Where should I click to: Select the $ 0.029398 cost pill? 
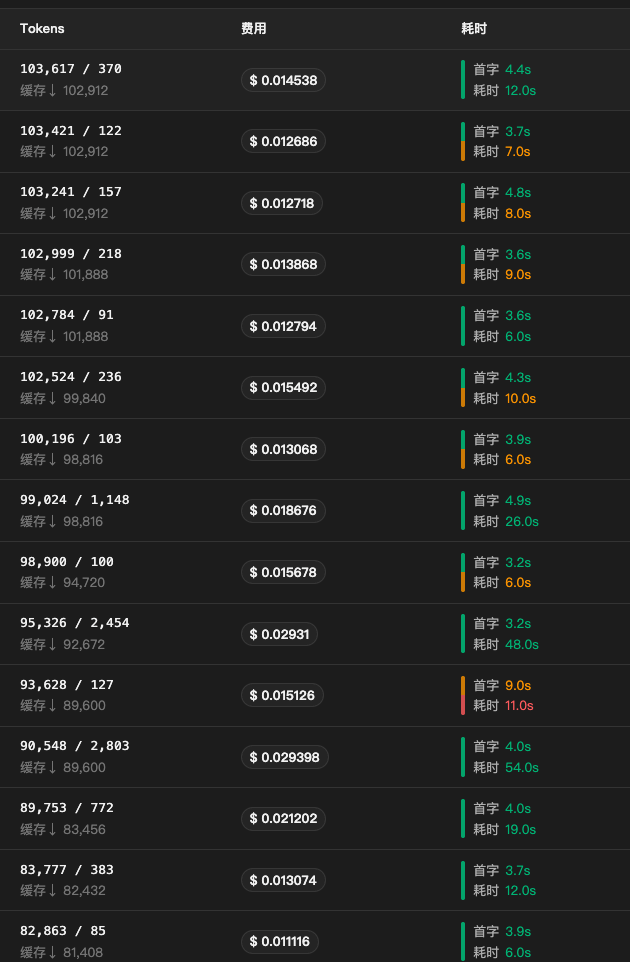(285, 757)
